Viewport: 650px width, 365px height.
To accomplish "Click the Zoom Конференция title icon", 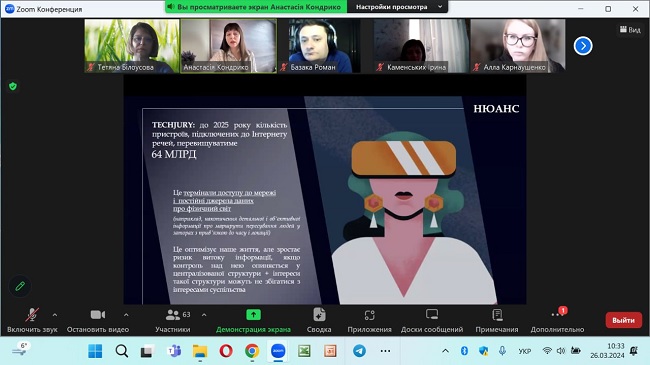I will [x=10, y=8].
